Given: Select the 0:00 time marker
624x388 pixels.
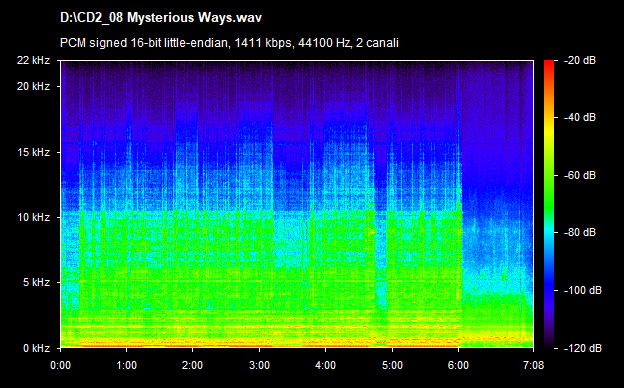Looking at the screenshot, I should coord(60,365).
